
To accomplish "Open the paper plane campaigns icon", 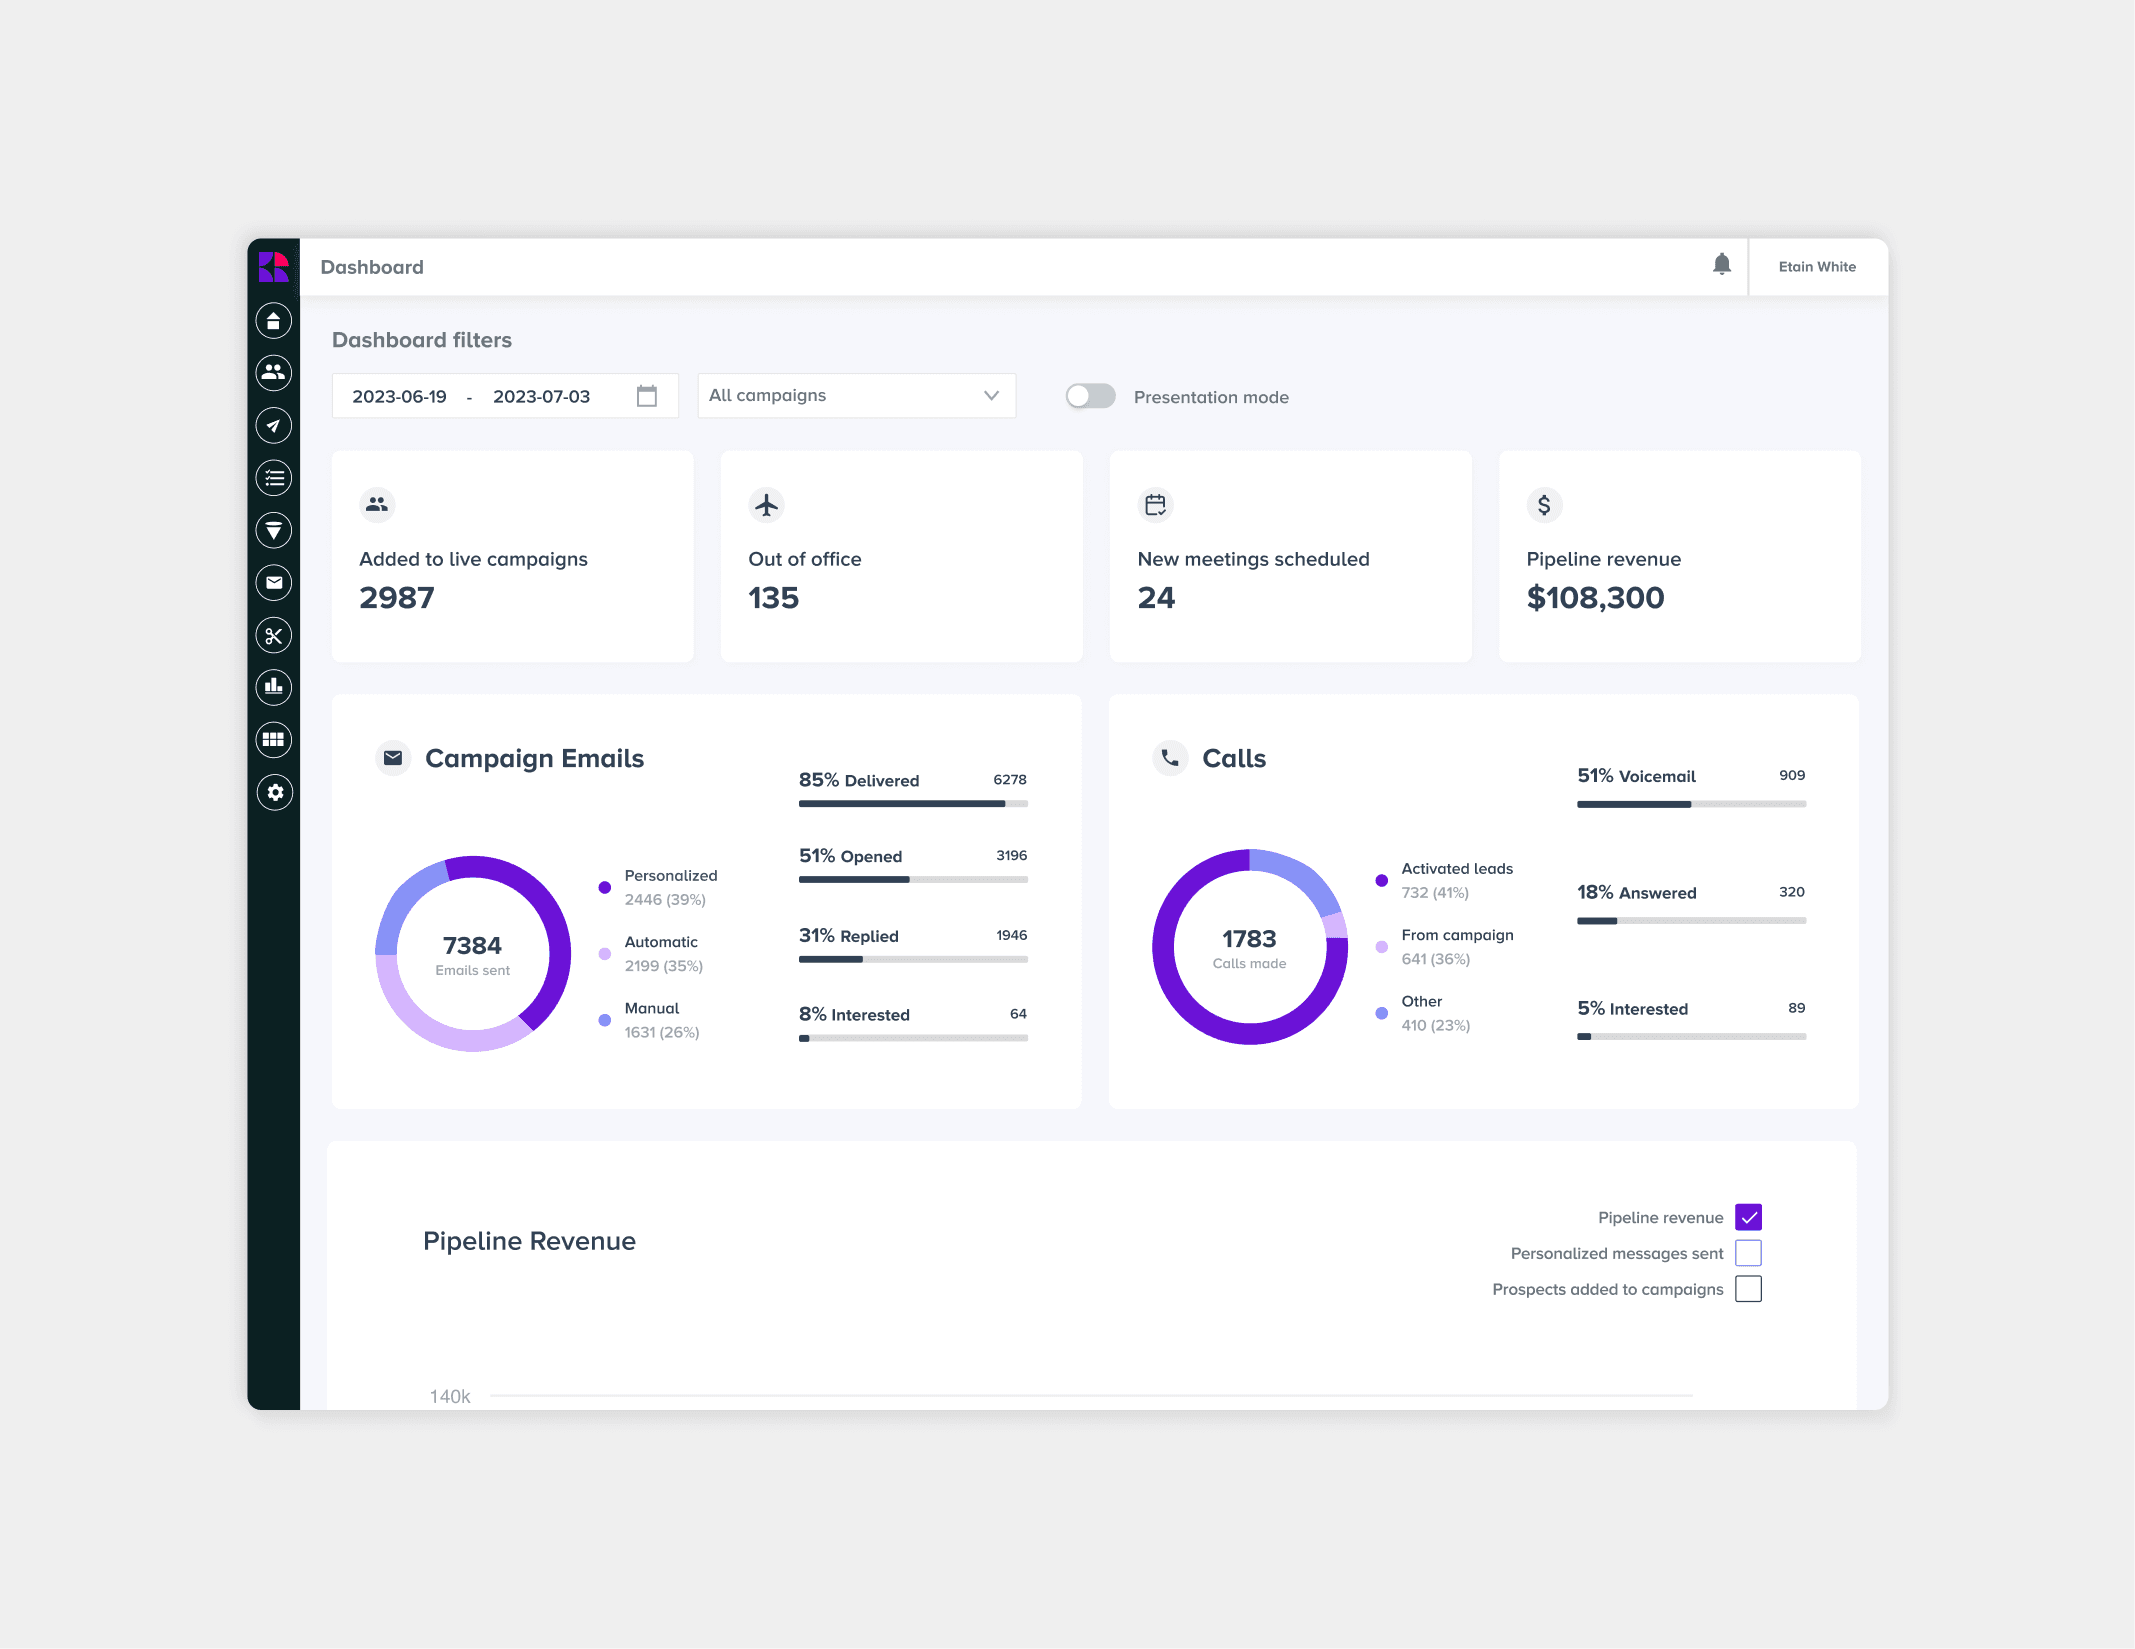I will point(273,426).
